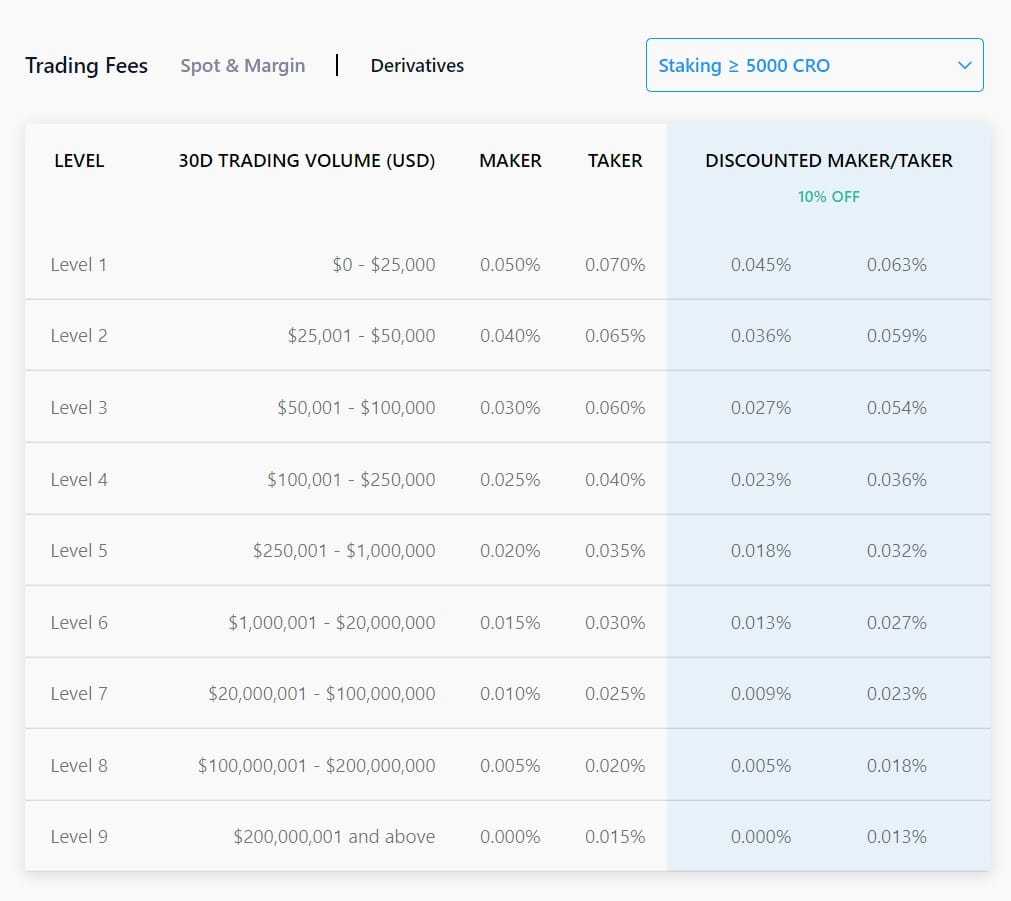
Task: Click Level 7 maker fee 0.010%
Action: (x=510, y=693)
